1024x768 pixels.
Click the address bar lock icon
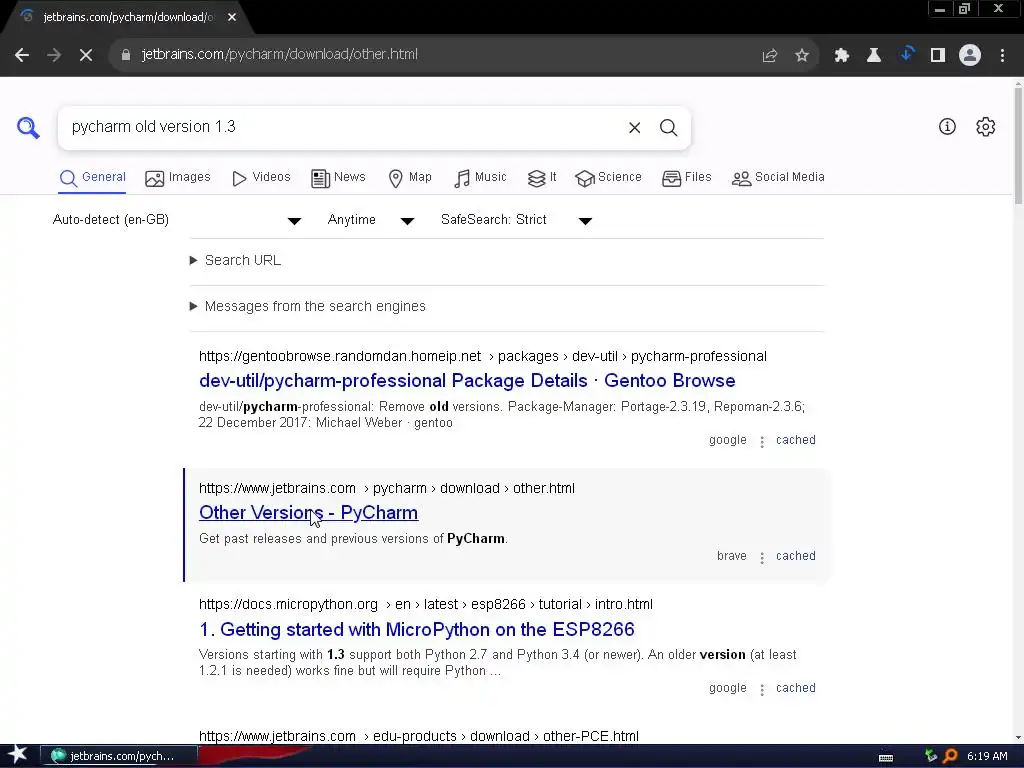[126, 55]
